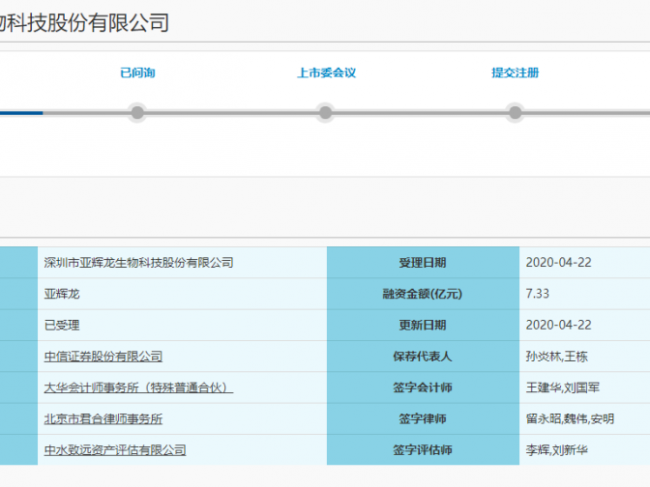Click the signing appraisers 李辉,刘新华

(557, 450)
